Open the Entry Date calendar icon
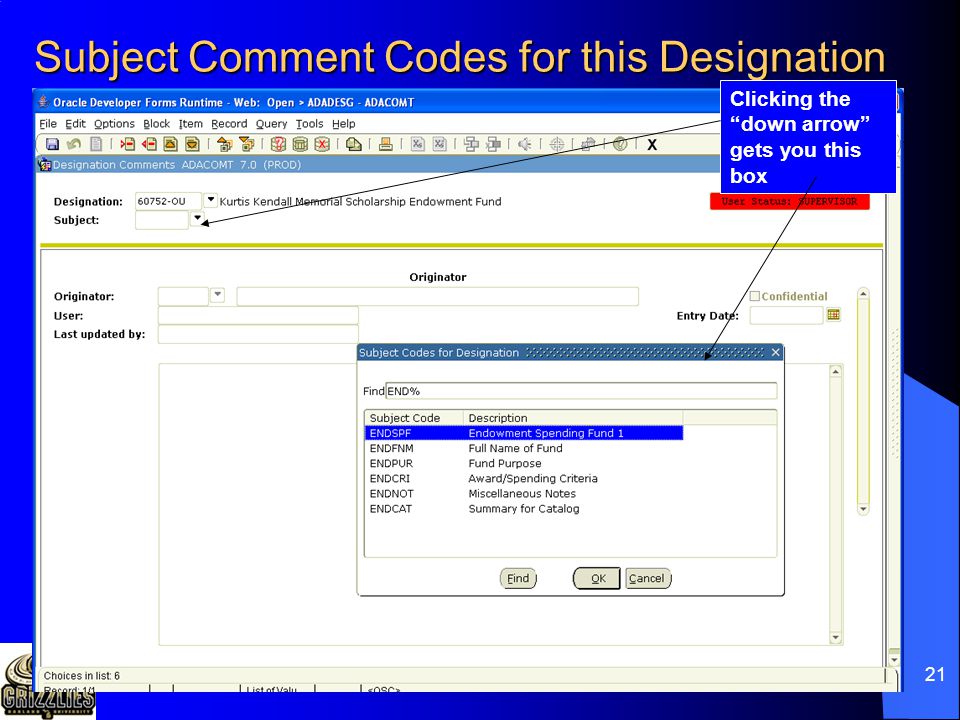 point(833,315)
